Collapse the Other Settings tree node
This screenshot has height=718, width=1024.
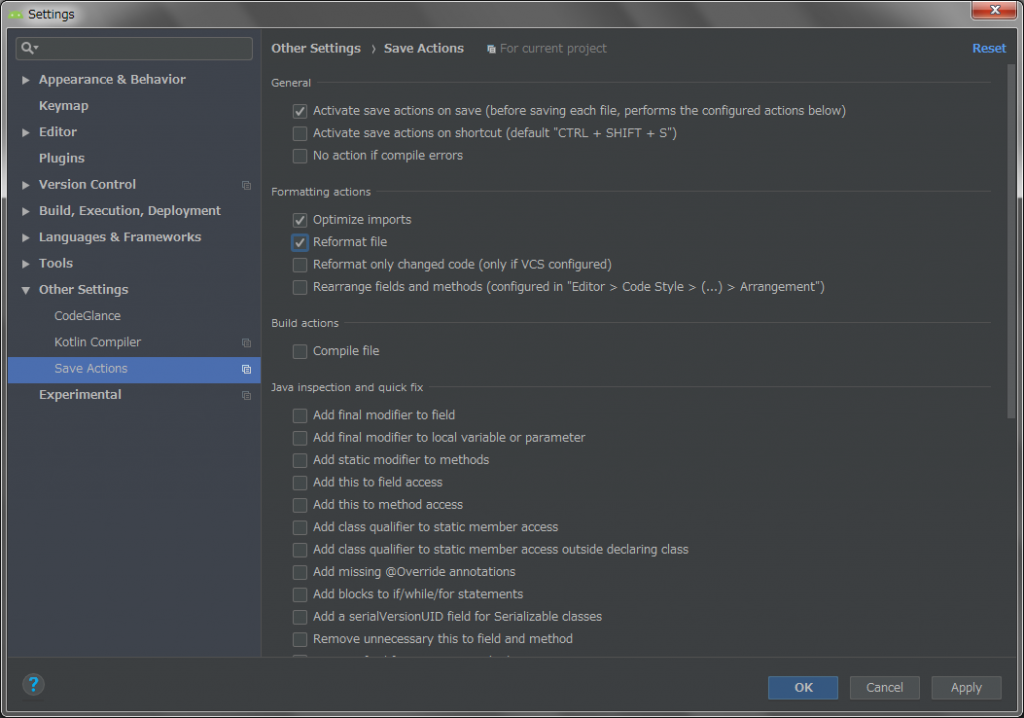26,290
